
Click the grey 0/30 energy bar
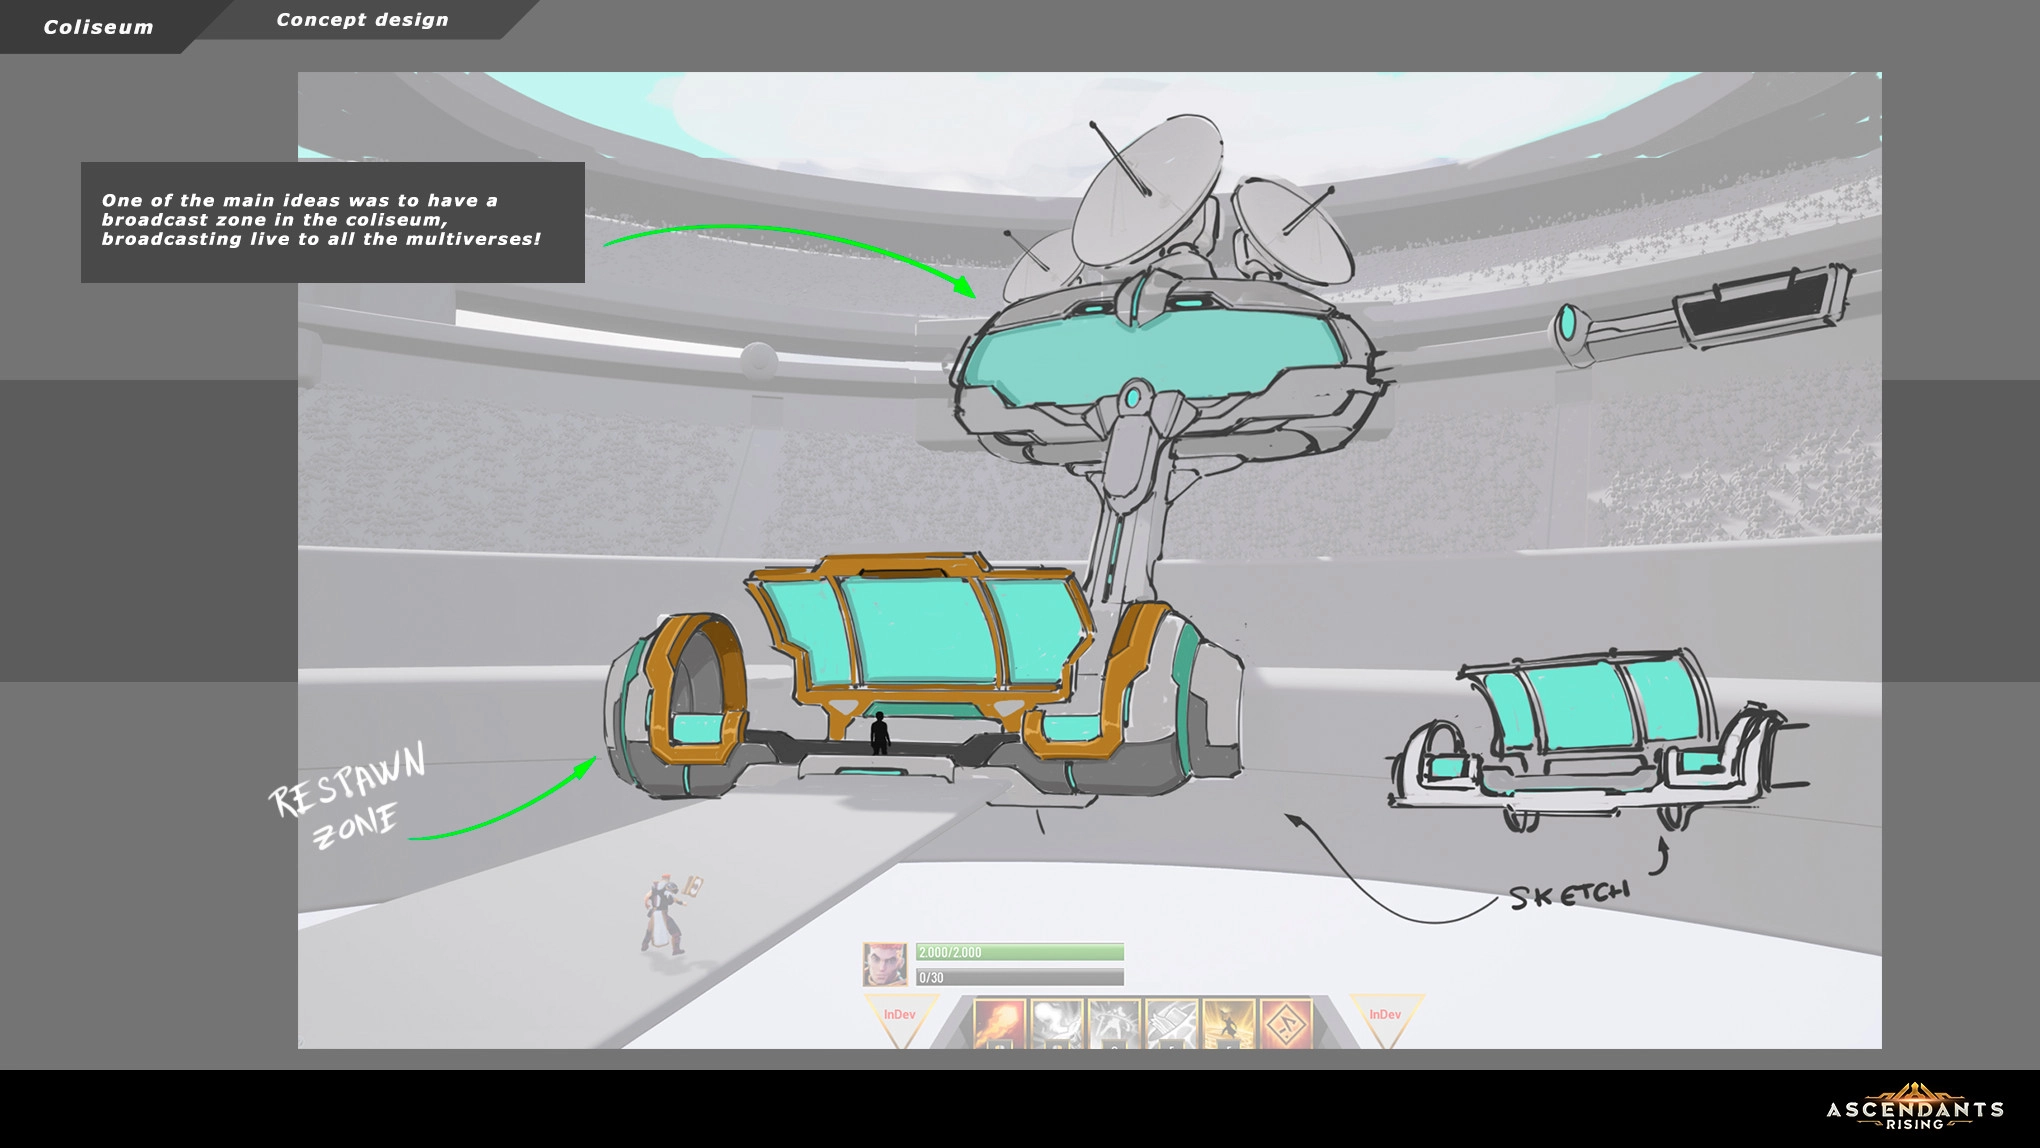pyautogui.click(x=1020, y=977)
